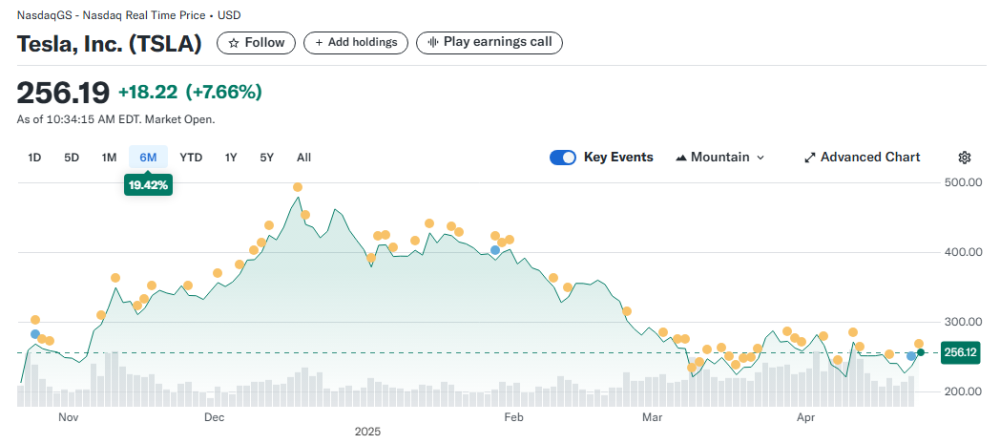
Task: Expand the Mountain chart type dropdown chevron
Action: pos(760,158)
